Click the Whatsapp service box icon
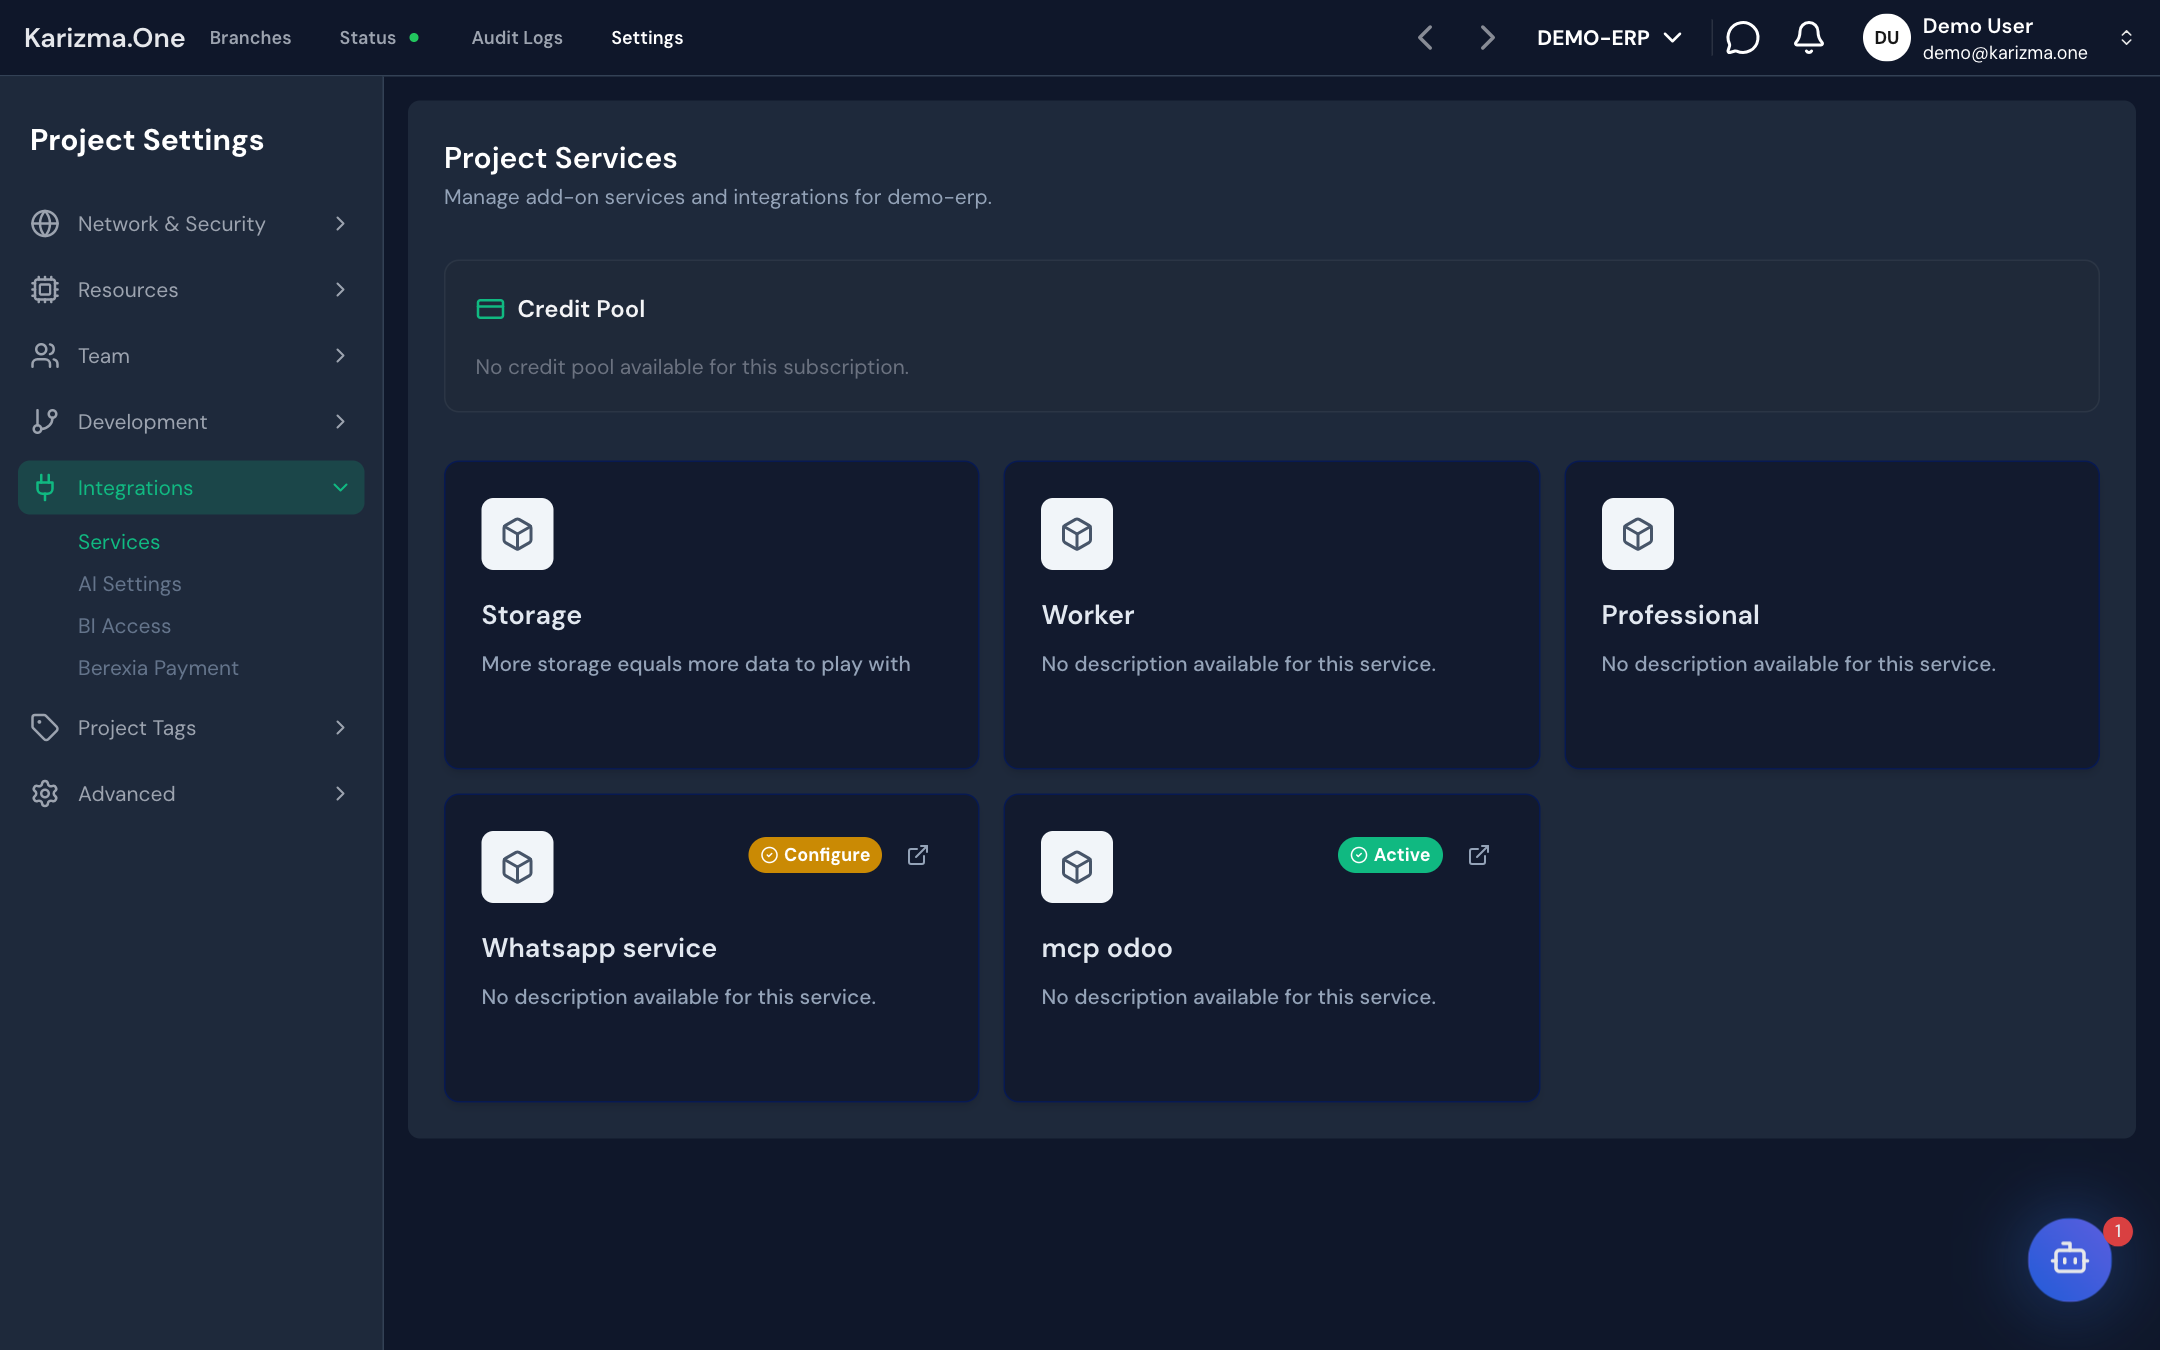Image resolution: width=2160 pixels, height=1350 pixels. point(517,867)
